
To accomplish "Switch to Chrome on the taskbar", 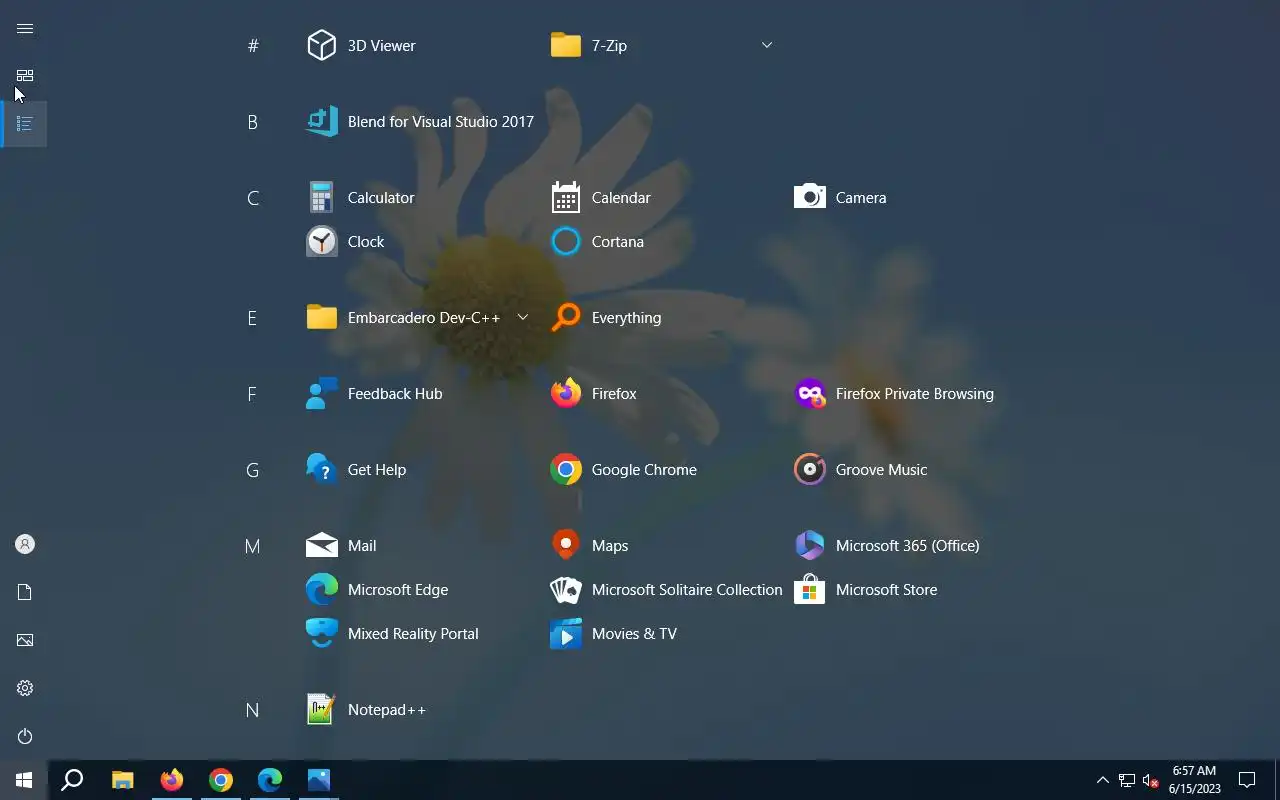I will point(221,780).
